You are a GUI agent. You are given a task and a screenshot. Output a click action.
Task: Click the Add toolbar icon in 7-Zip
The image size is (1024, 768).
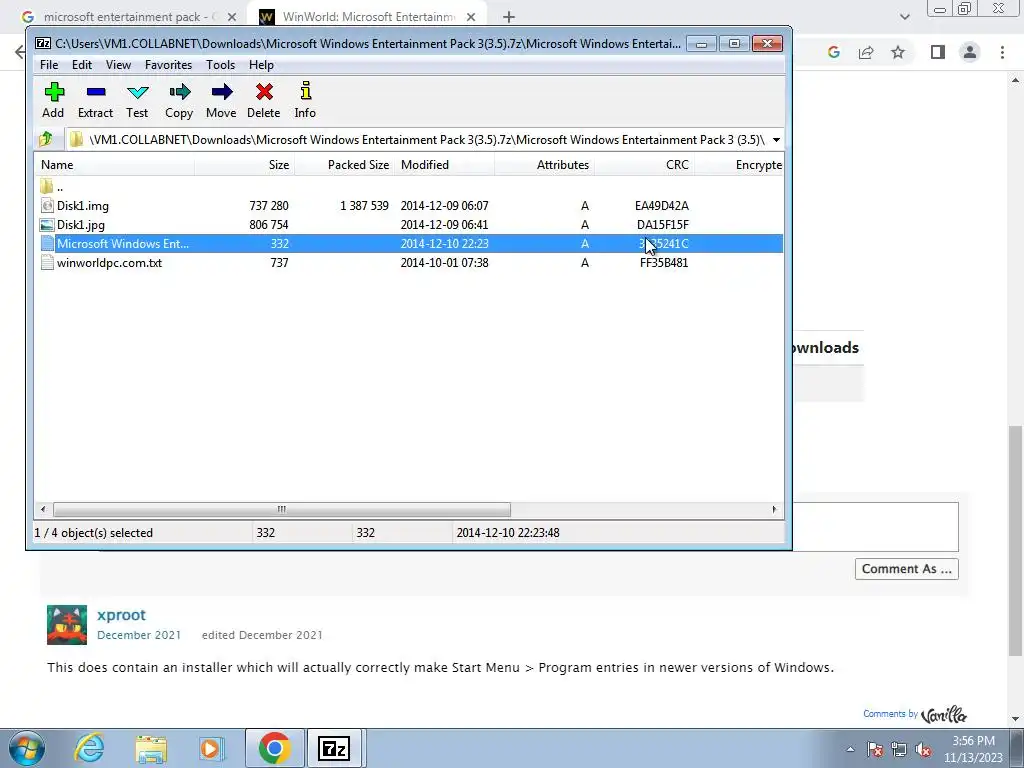pyautogui.click(x=54, y=92)
